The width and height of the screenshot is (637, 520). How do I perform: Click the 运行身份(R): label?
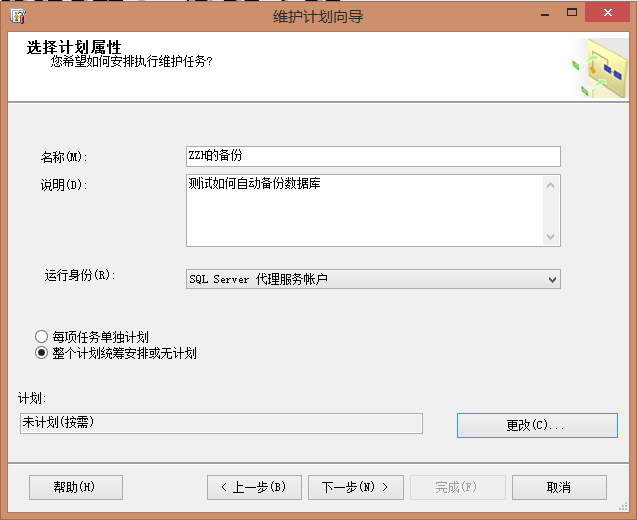[80, 275]
